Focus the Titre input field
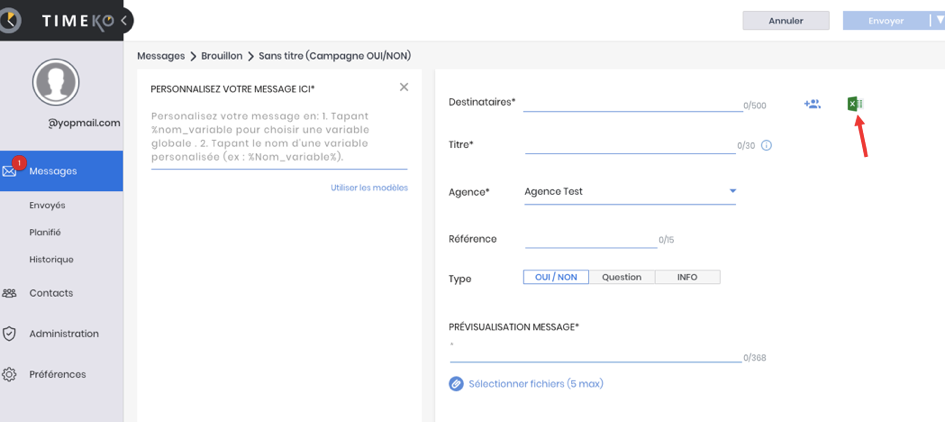 point(630,145)
